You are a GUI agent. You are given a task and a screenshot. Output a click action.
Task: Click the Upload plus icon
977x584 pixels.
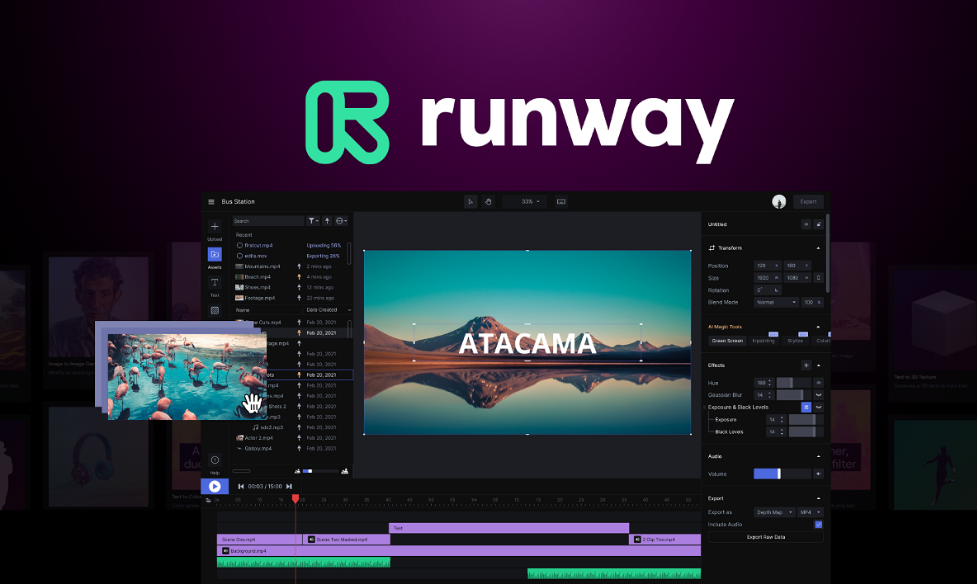[x=215, y=227]
